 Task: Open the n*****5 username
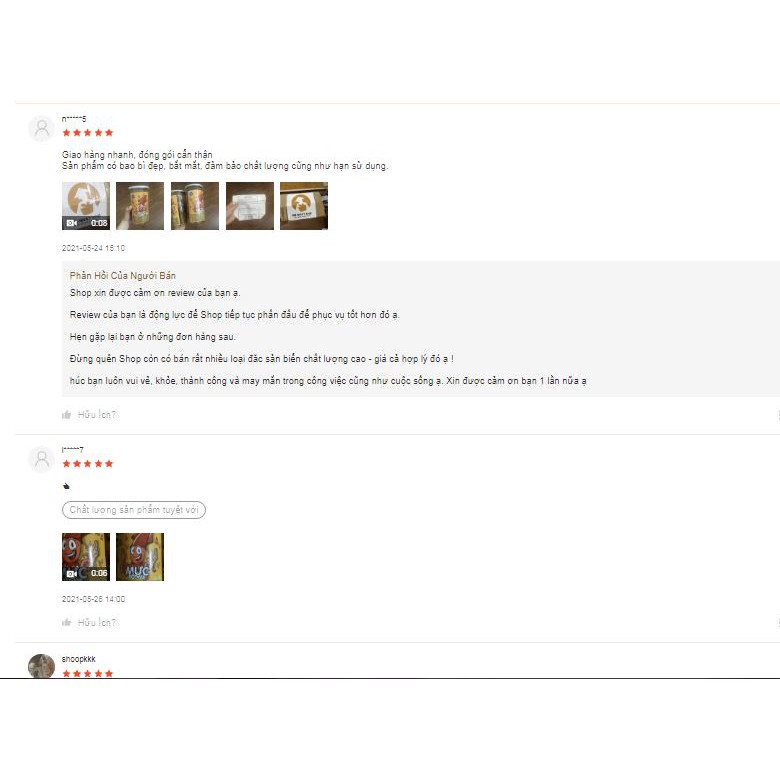pos(74,119)
